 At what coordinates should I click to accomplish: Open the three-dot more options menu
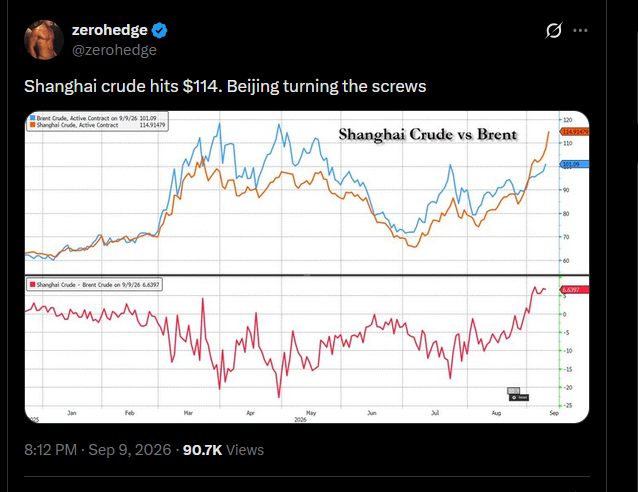coord(580,30)
